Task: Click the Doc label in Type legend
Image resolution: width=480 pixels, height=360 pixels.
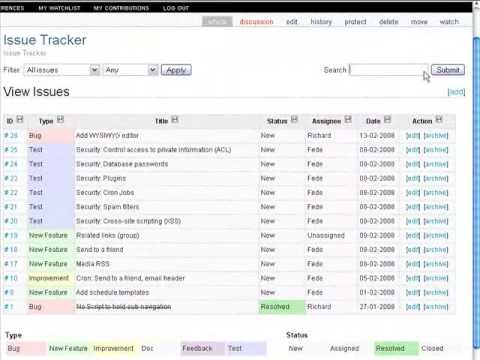Action: [147, 349]
